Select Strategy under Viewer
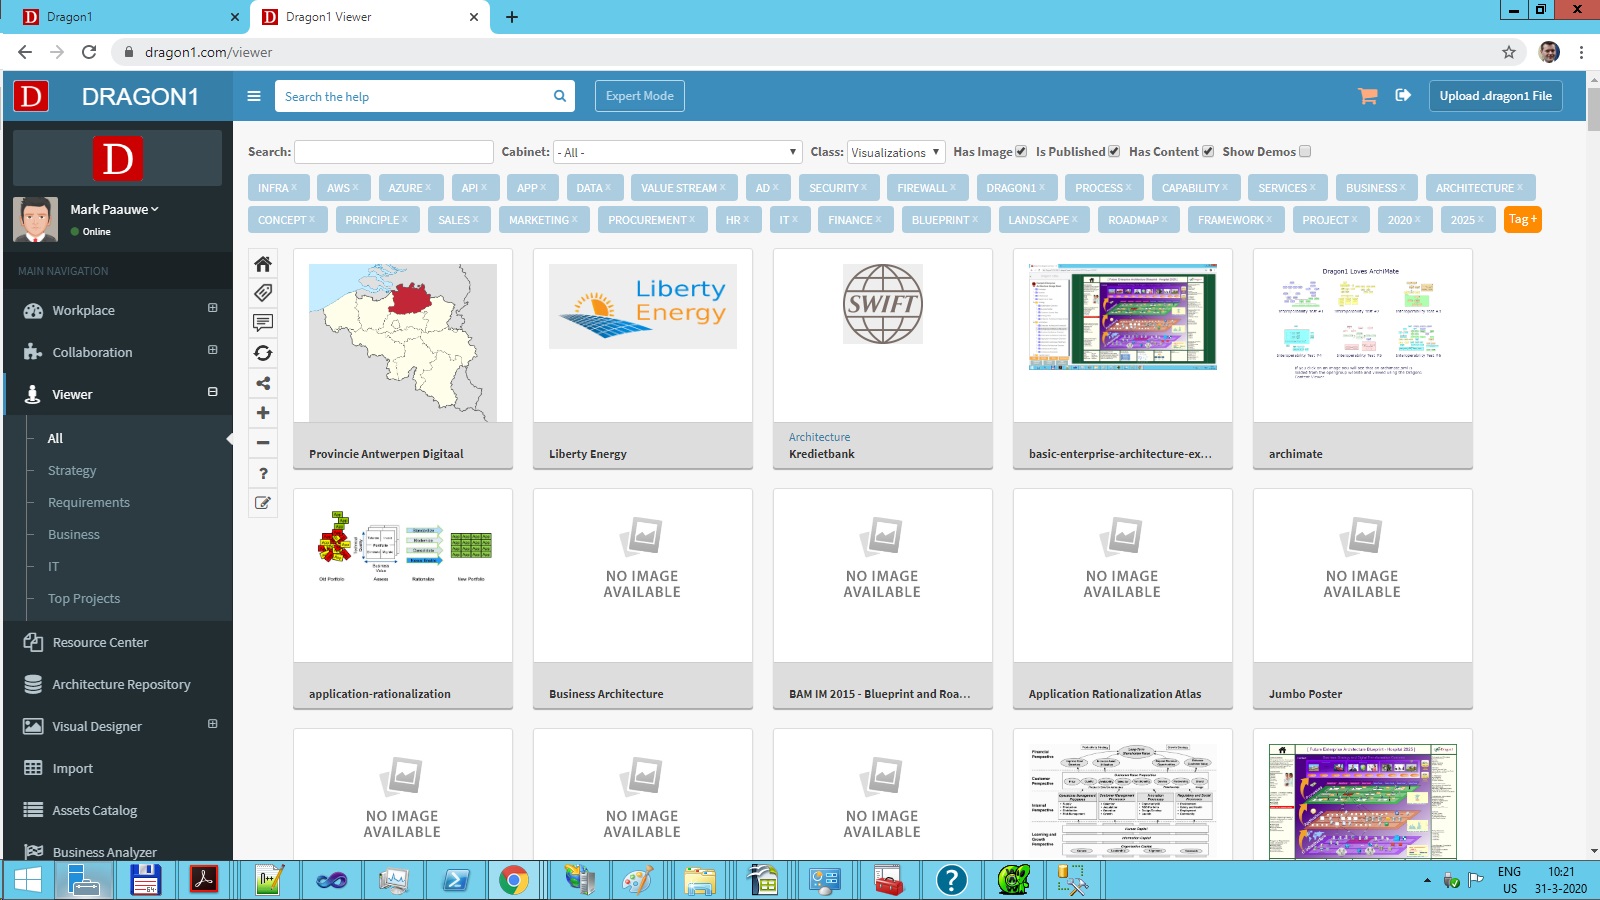 click(x=72, y=470)
